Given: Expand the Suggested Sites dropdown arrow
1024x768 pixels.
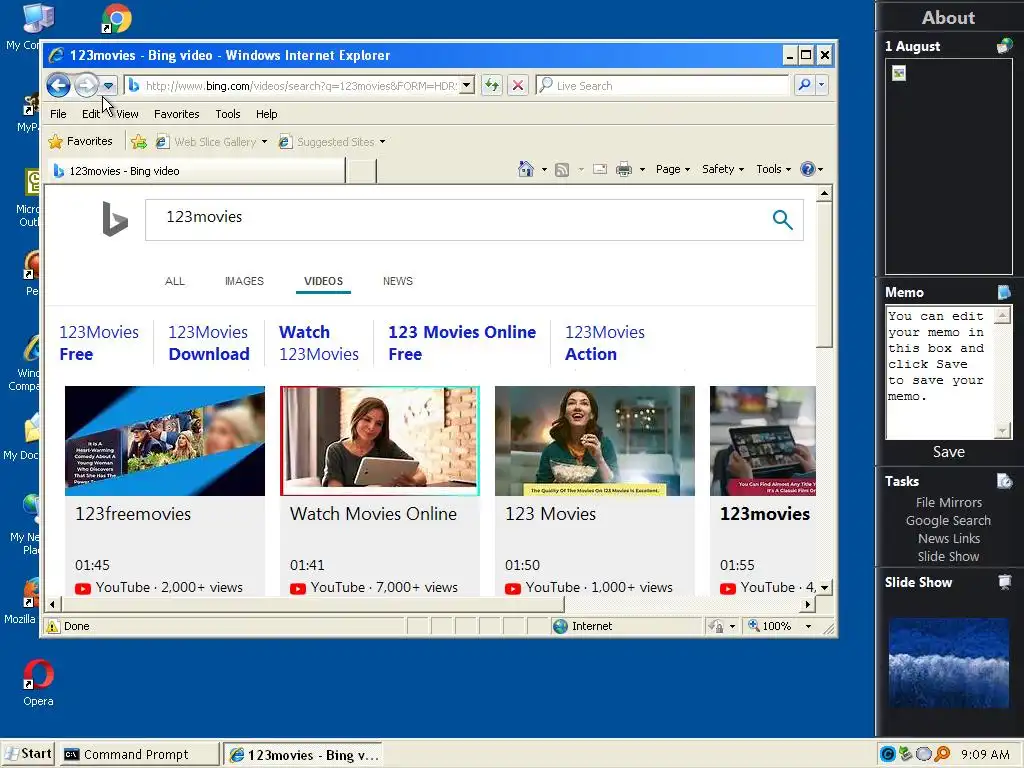Looking at the screenshot, I should (x=383, y=142).
